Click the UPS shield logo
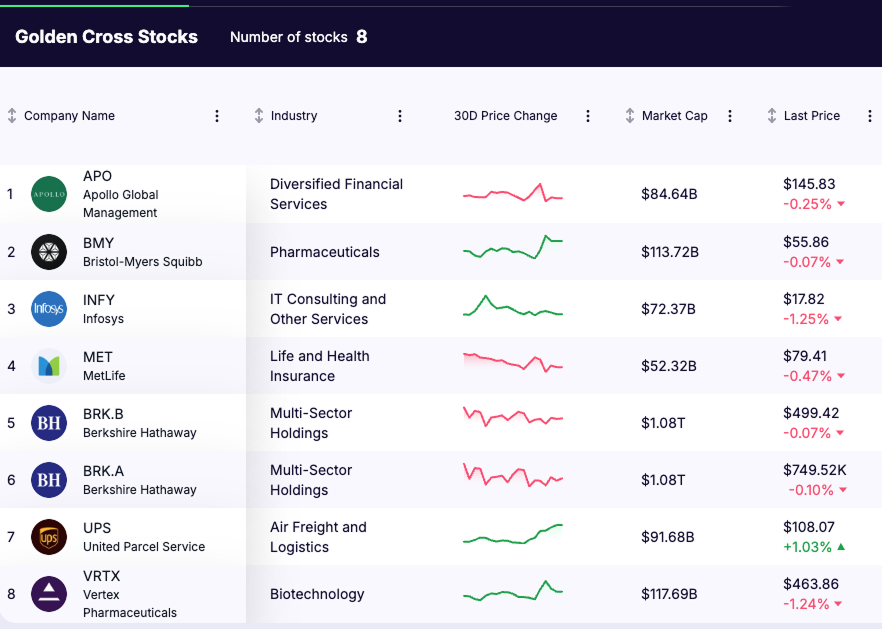The width and height of the screenshot is (882, 629). click(48, 536)
